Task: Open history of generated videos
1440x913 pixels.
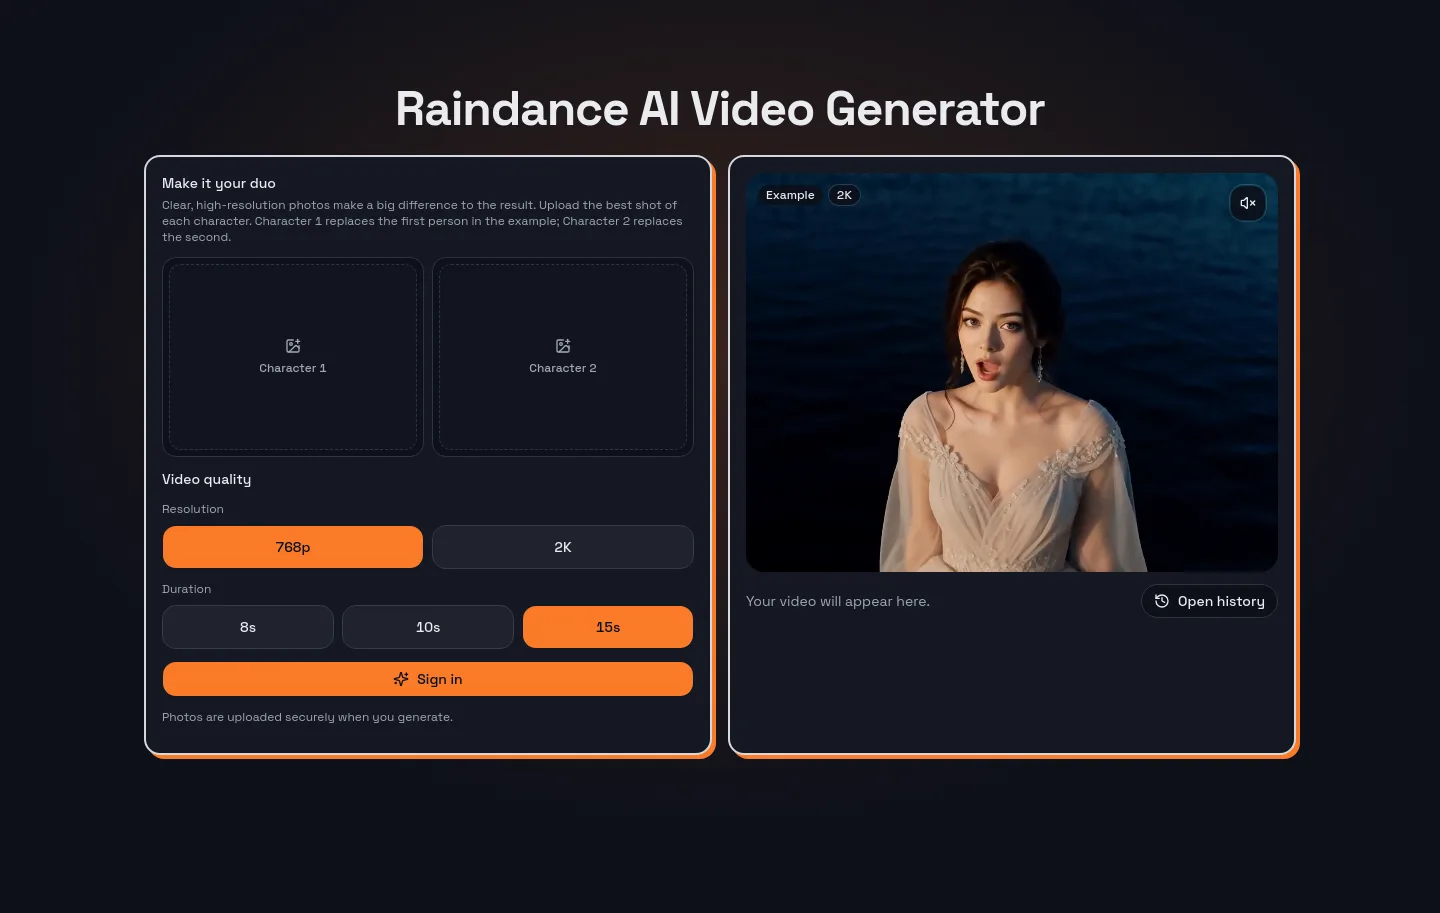Action: (x=1209, y=601)
